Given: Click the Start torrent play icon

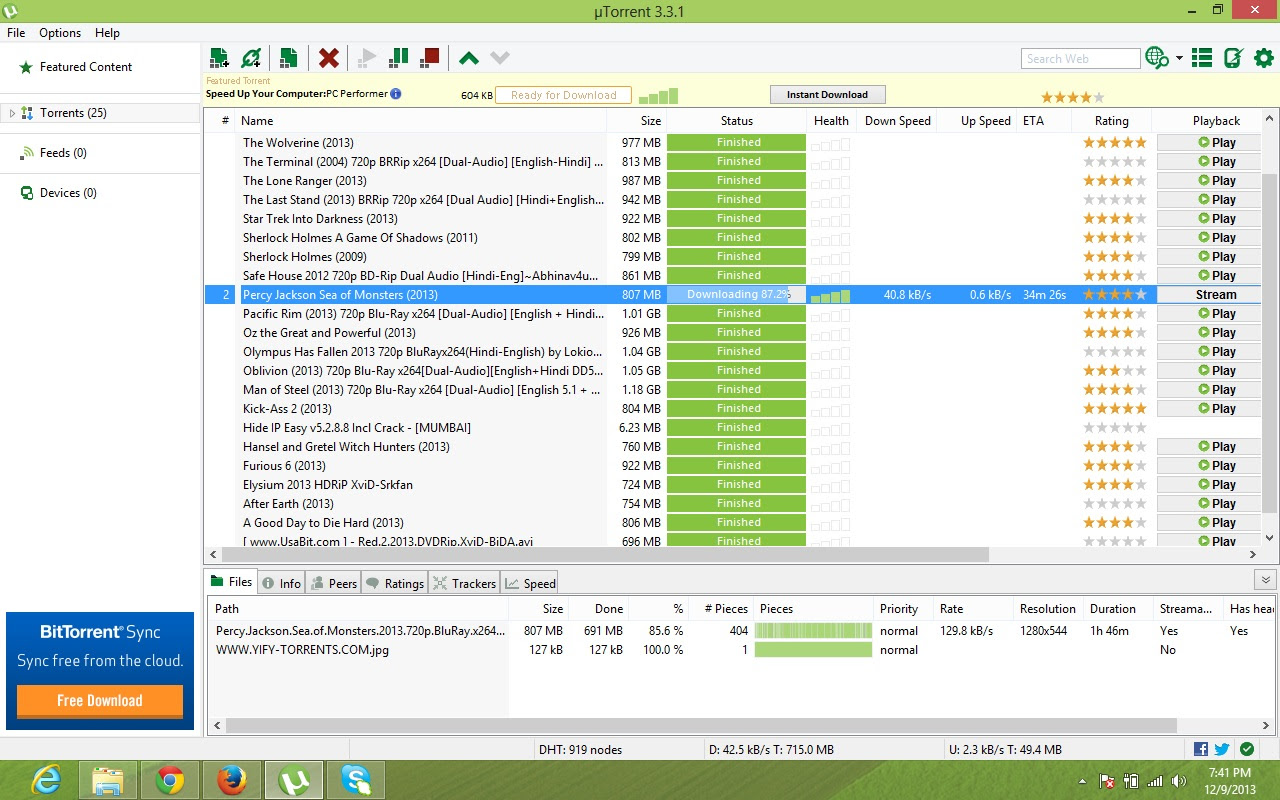Looking at the screenshot, I should (367, 58).
